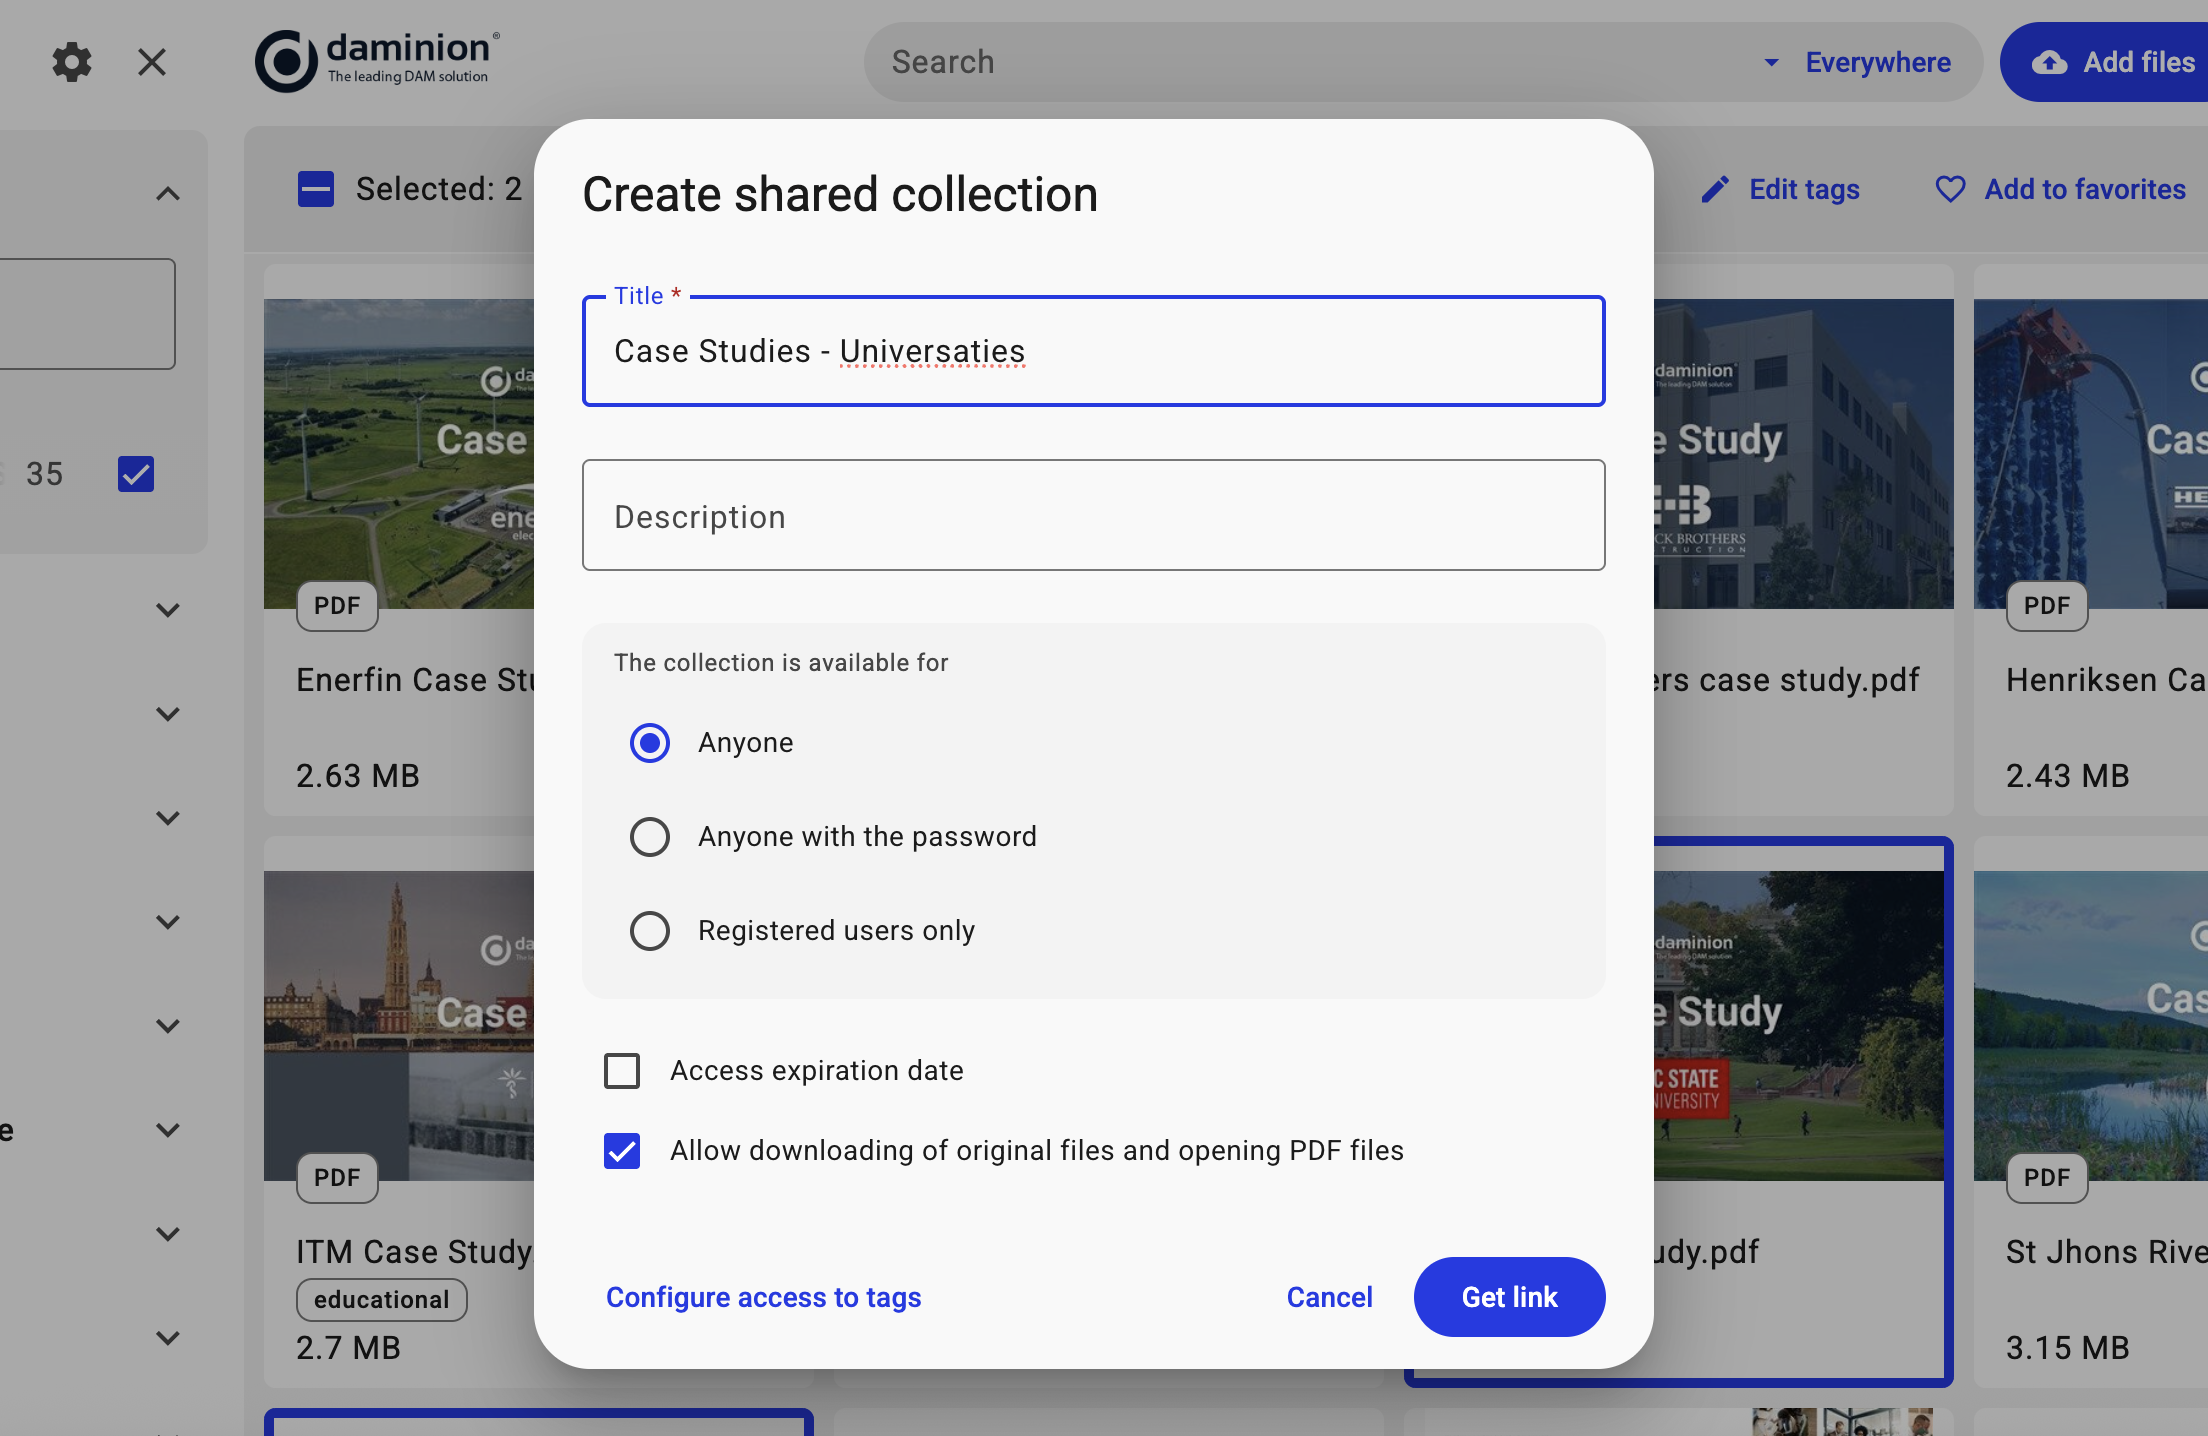This screenshot has height=1436, width=2208.
Task: Enable Access expiration date checkbox
Action: click(x=622, y=1070)
